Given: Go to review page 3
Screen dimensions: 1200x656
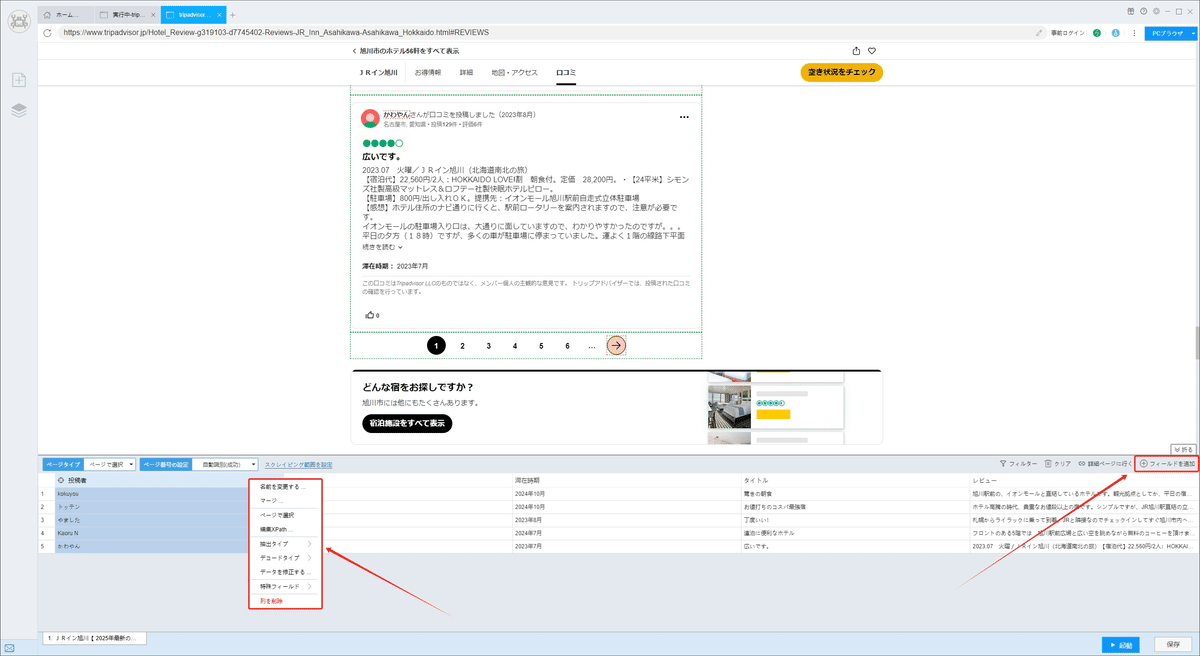Looking at the screenshot, I should tap(489, 345).
